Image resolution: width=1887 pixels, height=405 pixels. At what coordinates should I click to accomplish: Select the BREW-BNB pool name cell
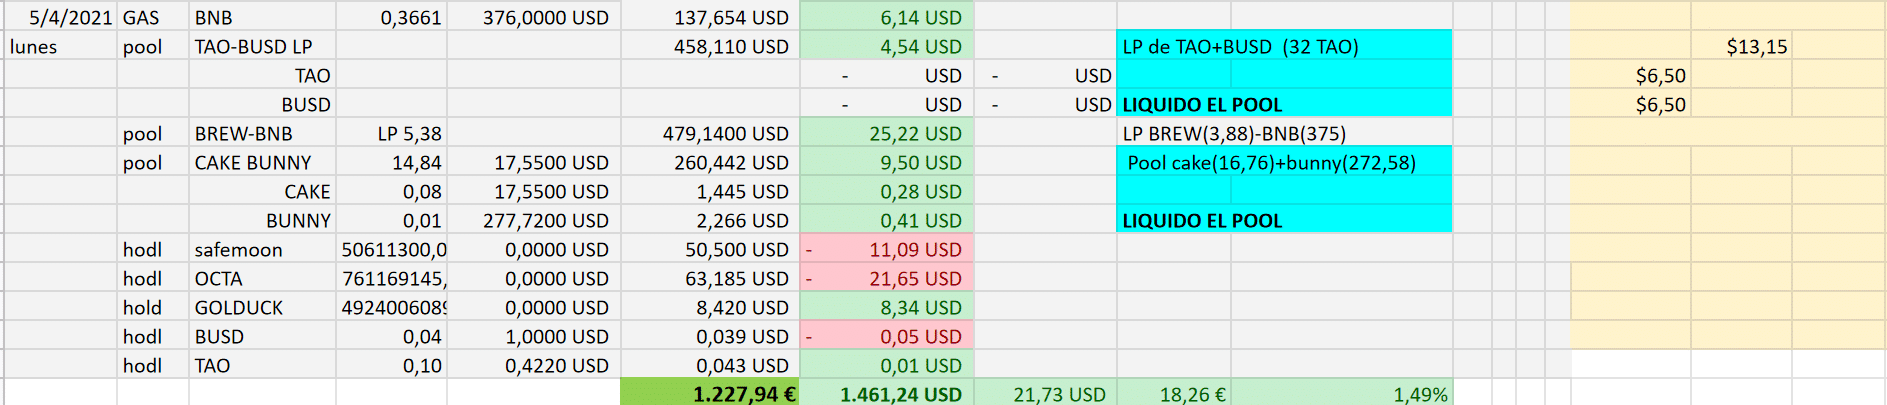pyautogui.click(x=262, y=133)
